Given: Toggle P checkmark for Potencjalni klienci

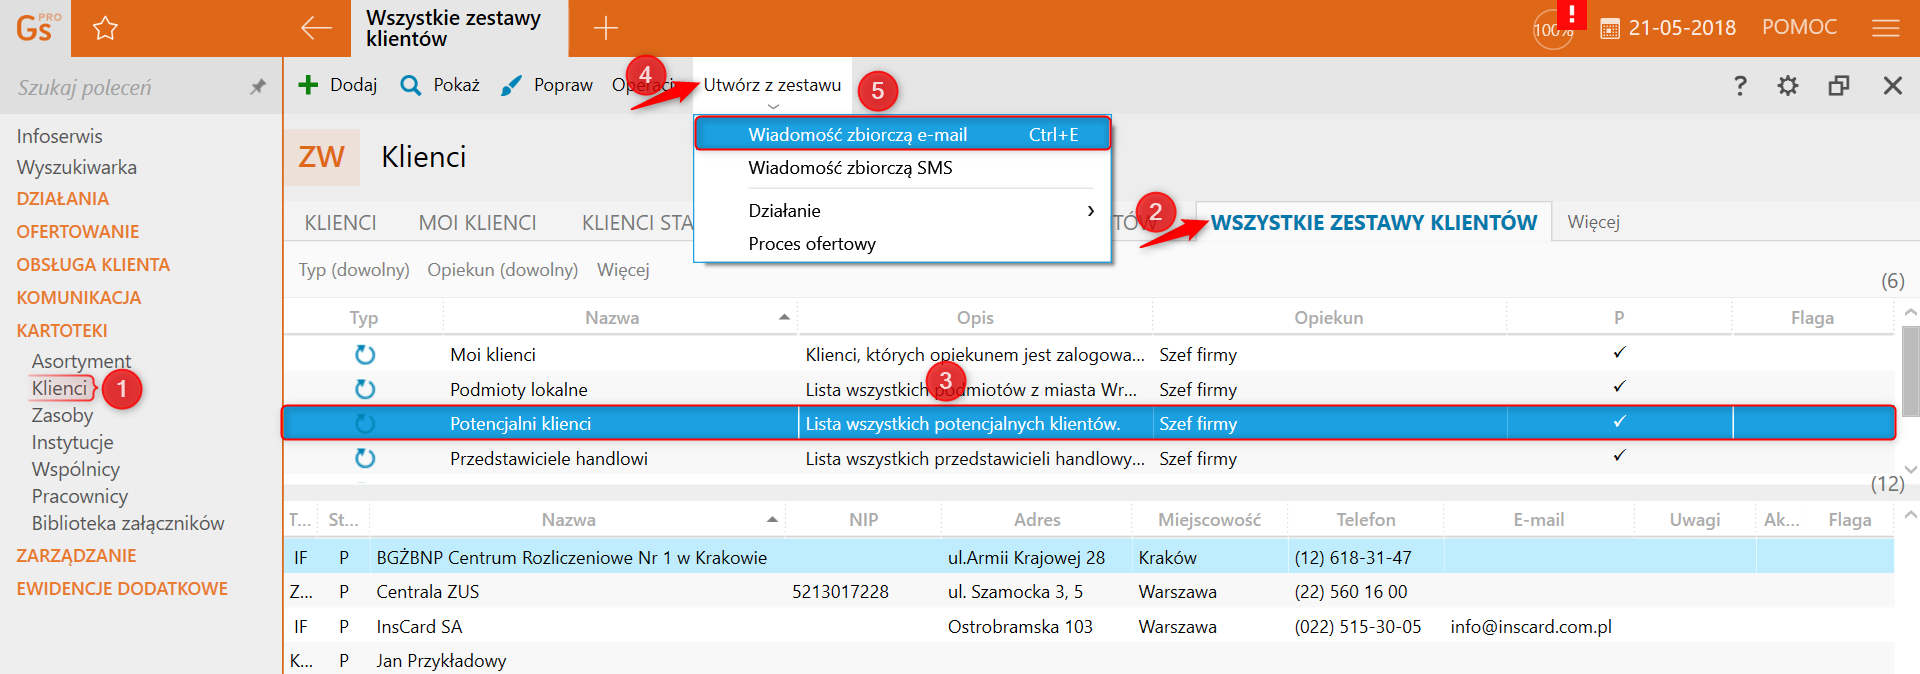Looking at the screenshot, I should pos(1619,421).
